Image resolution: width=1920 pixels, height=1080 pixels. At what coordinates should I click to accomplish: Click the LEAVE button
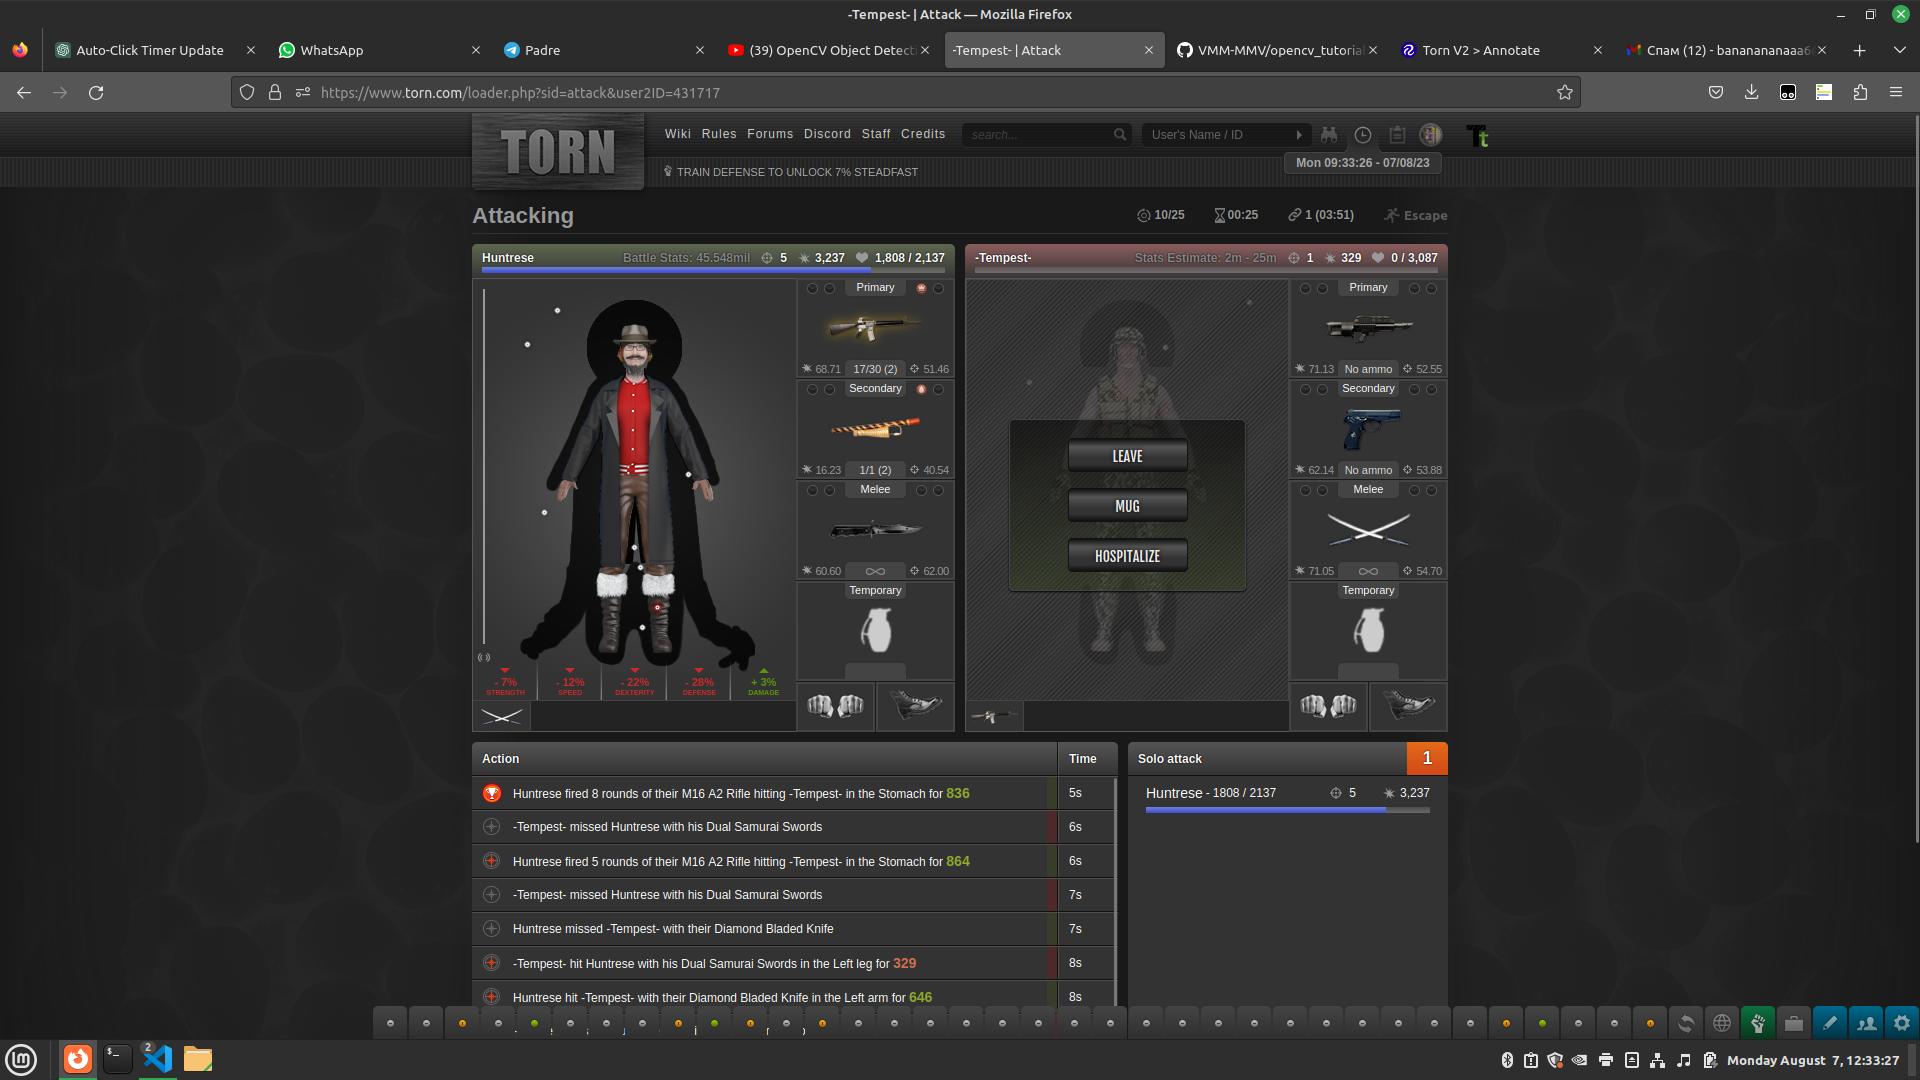click(1127, 456)
